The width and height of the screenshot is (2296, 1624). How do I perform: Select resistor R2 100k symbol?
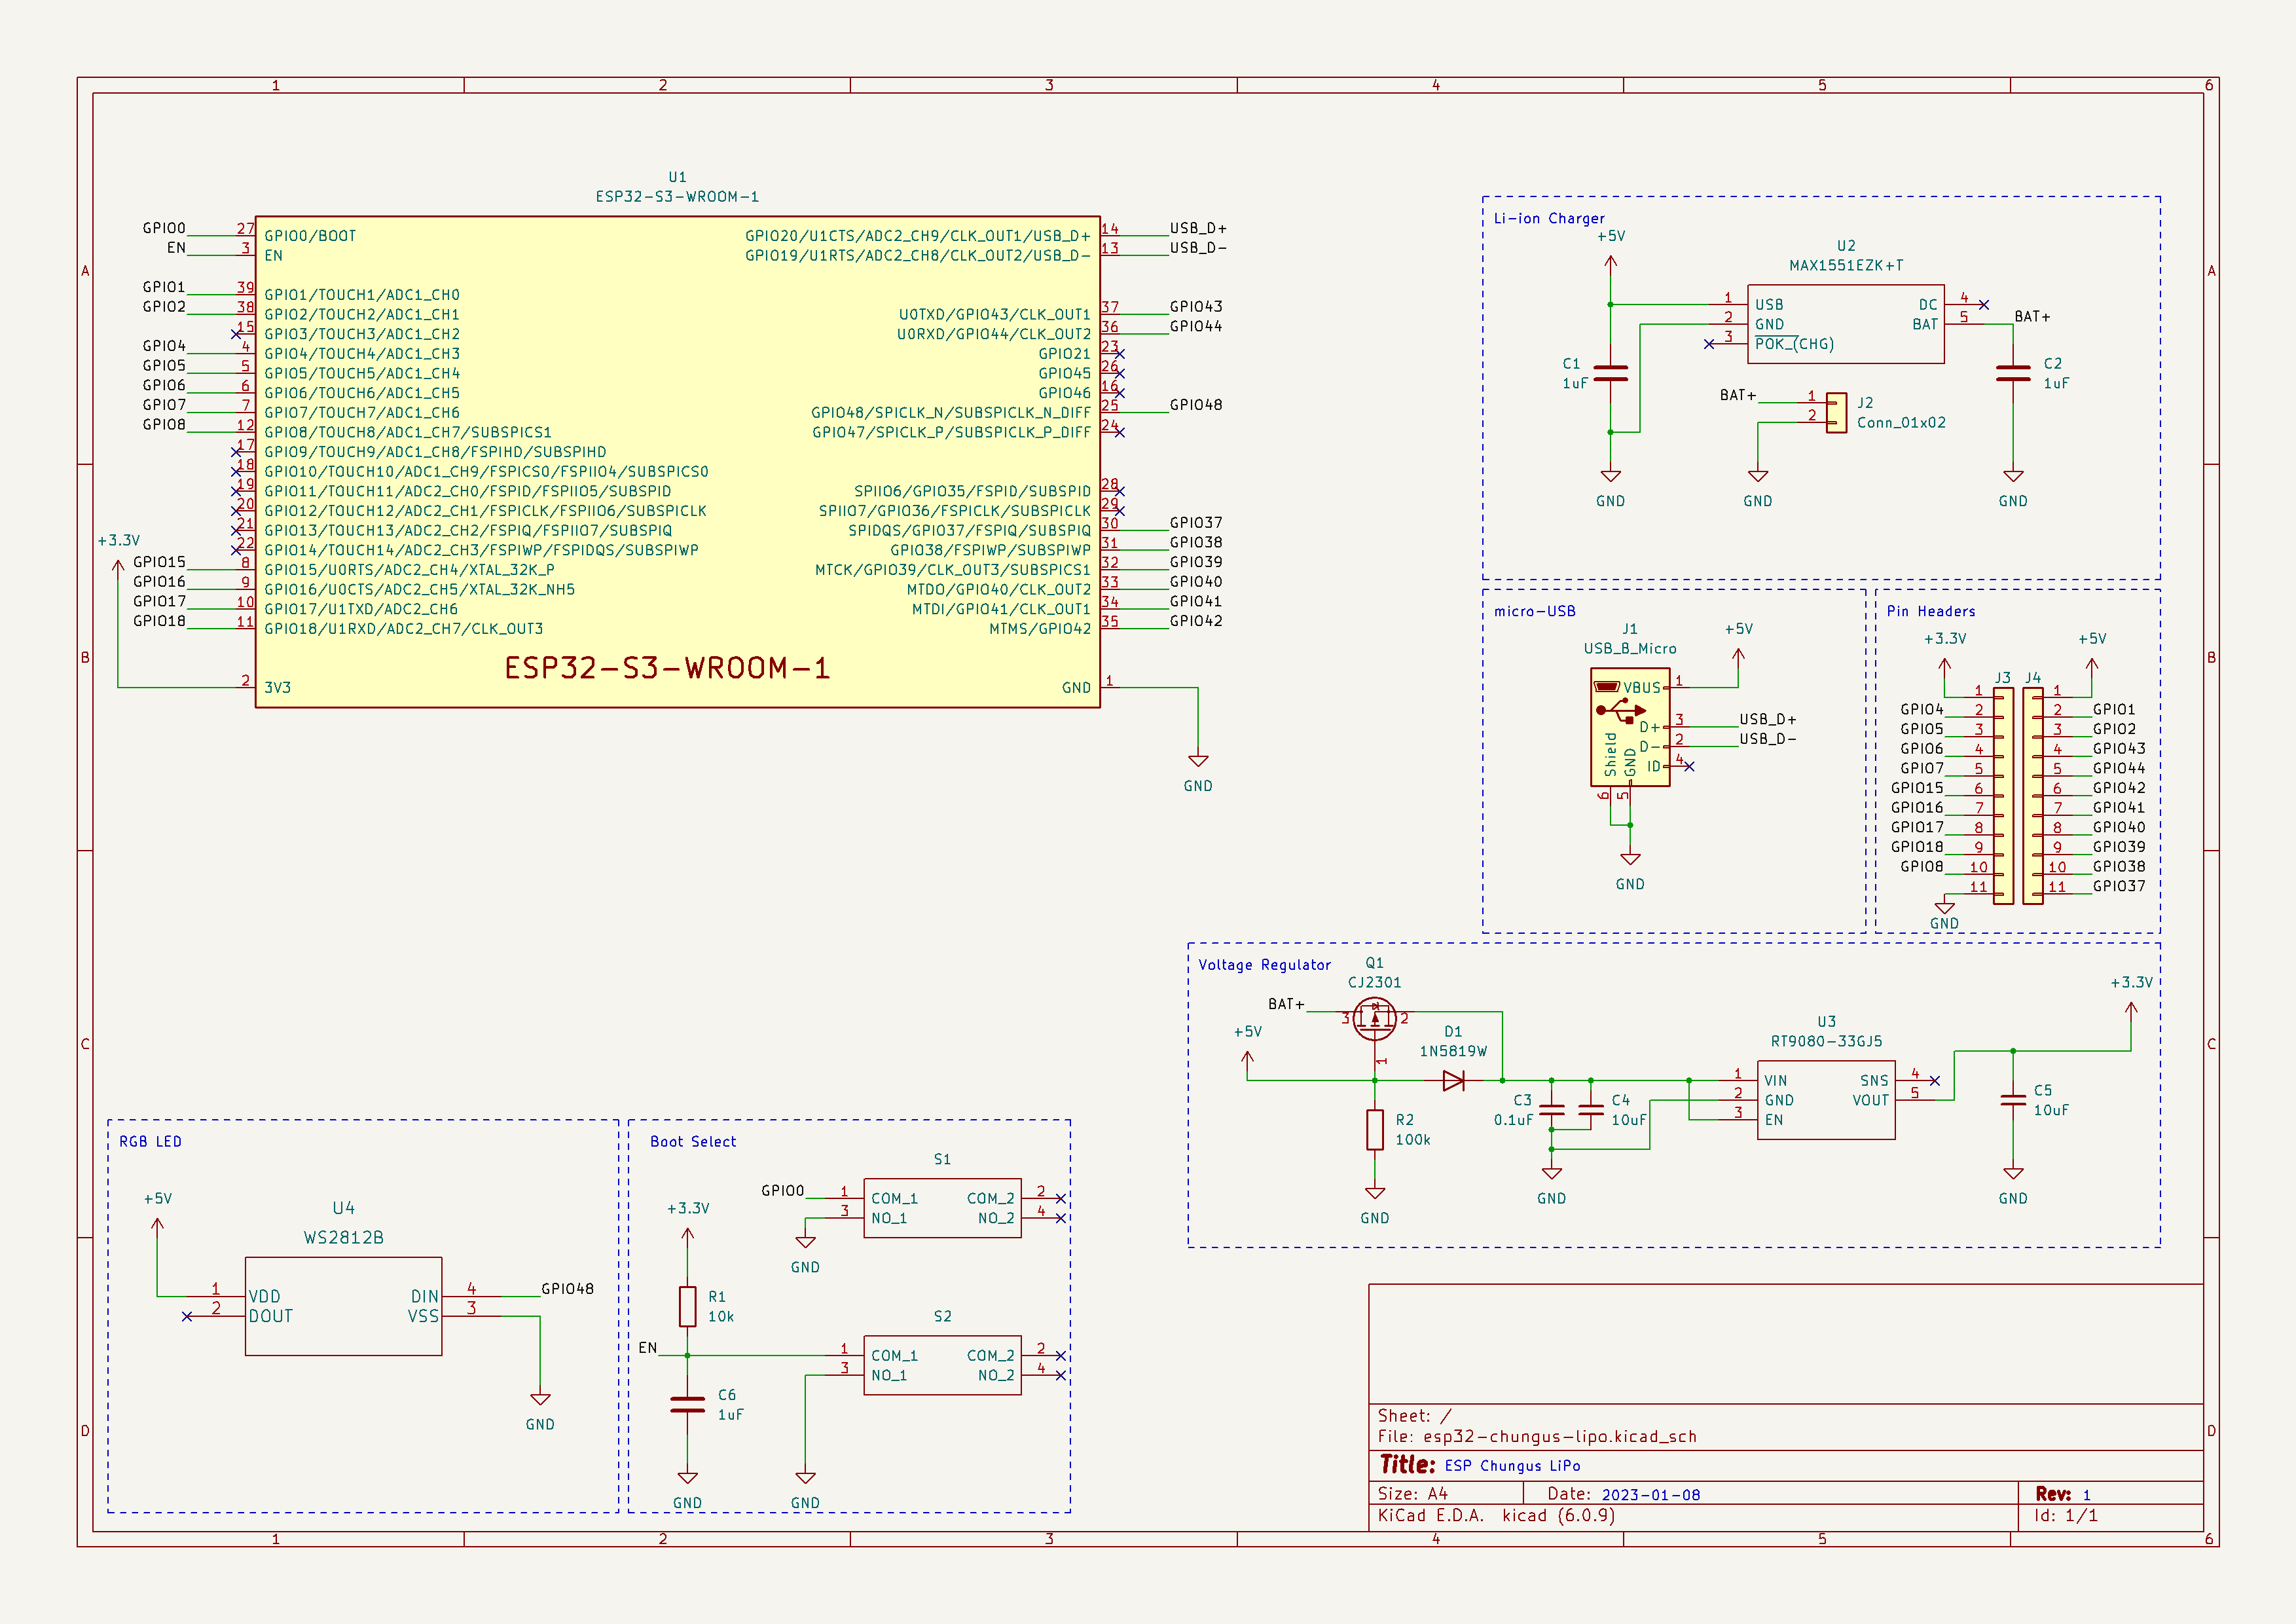[1375, 1130]
